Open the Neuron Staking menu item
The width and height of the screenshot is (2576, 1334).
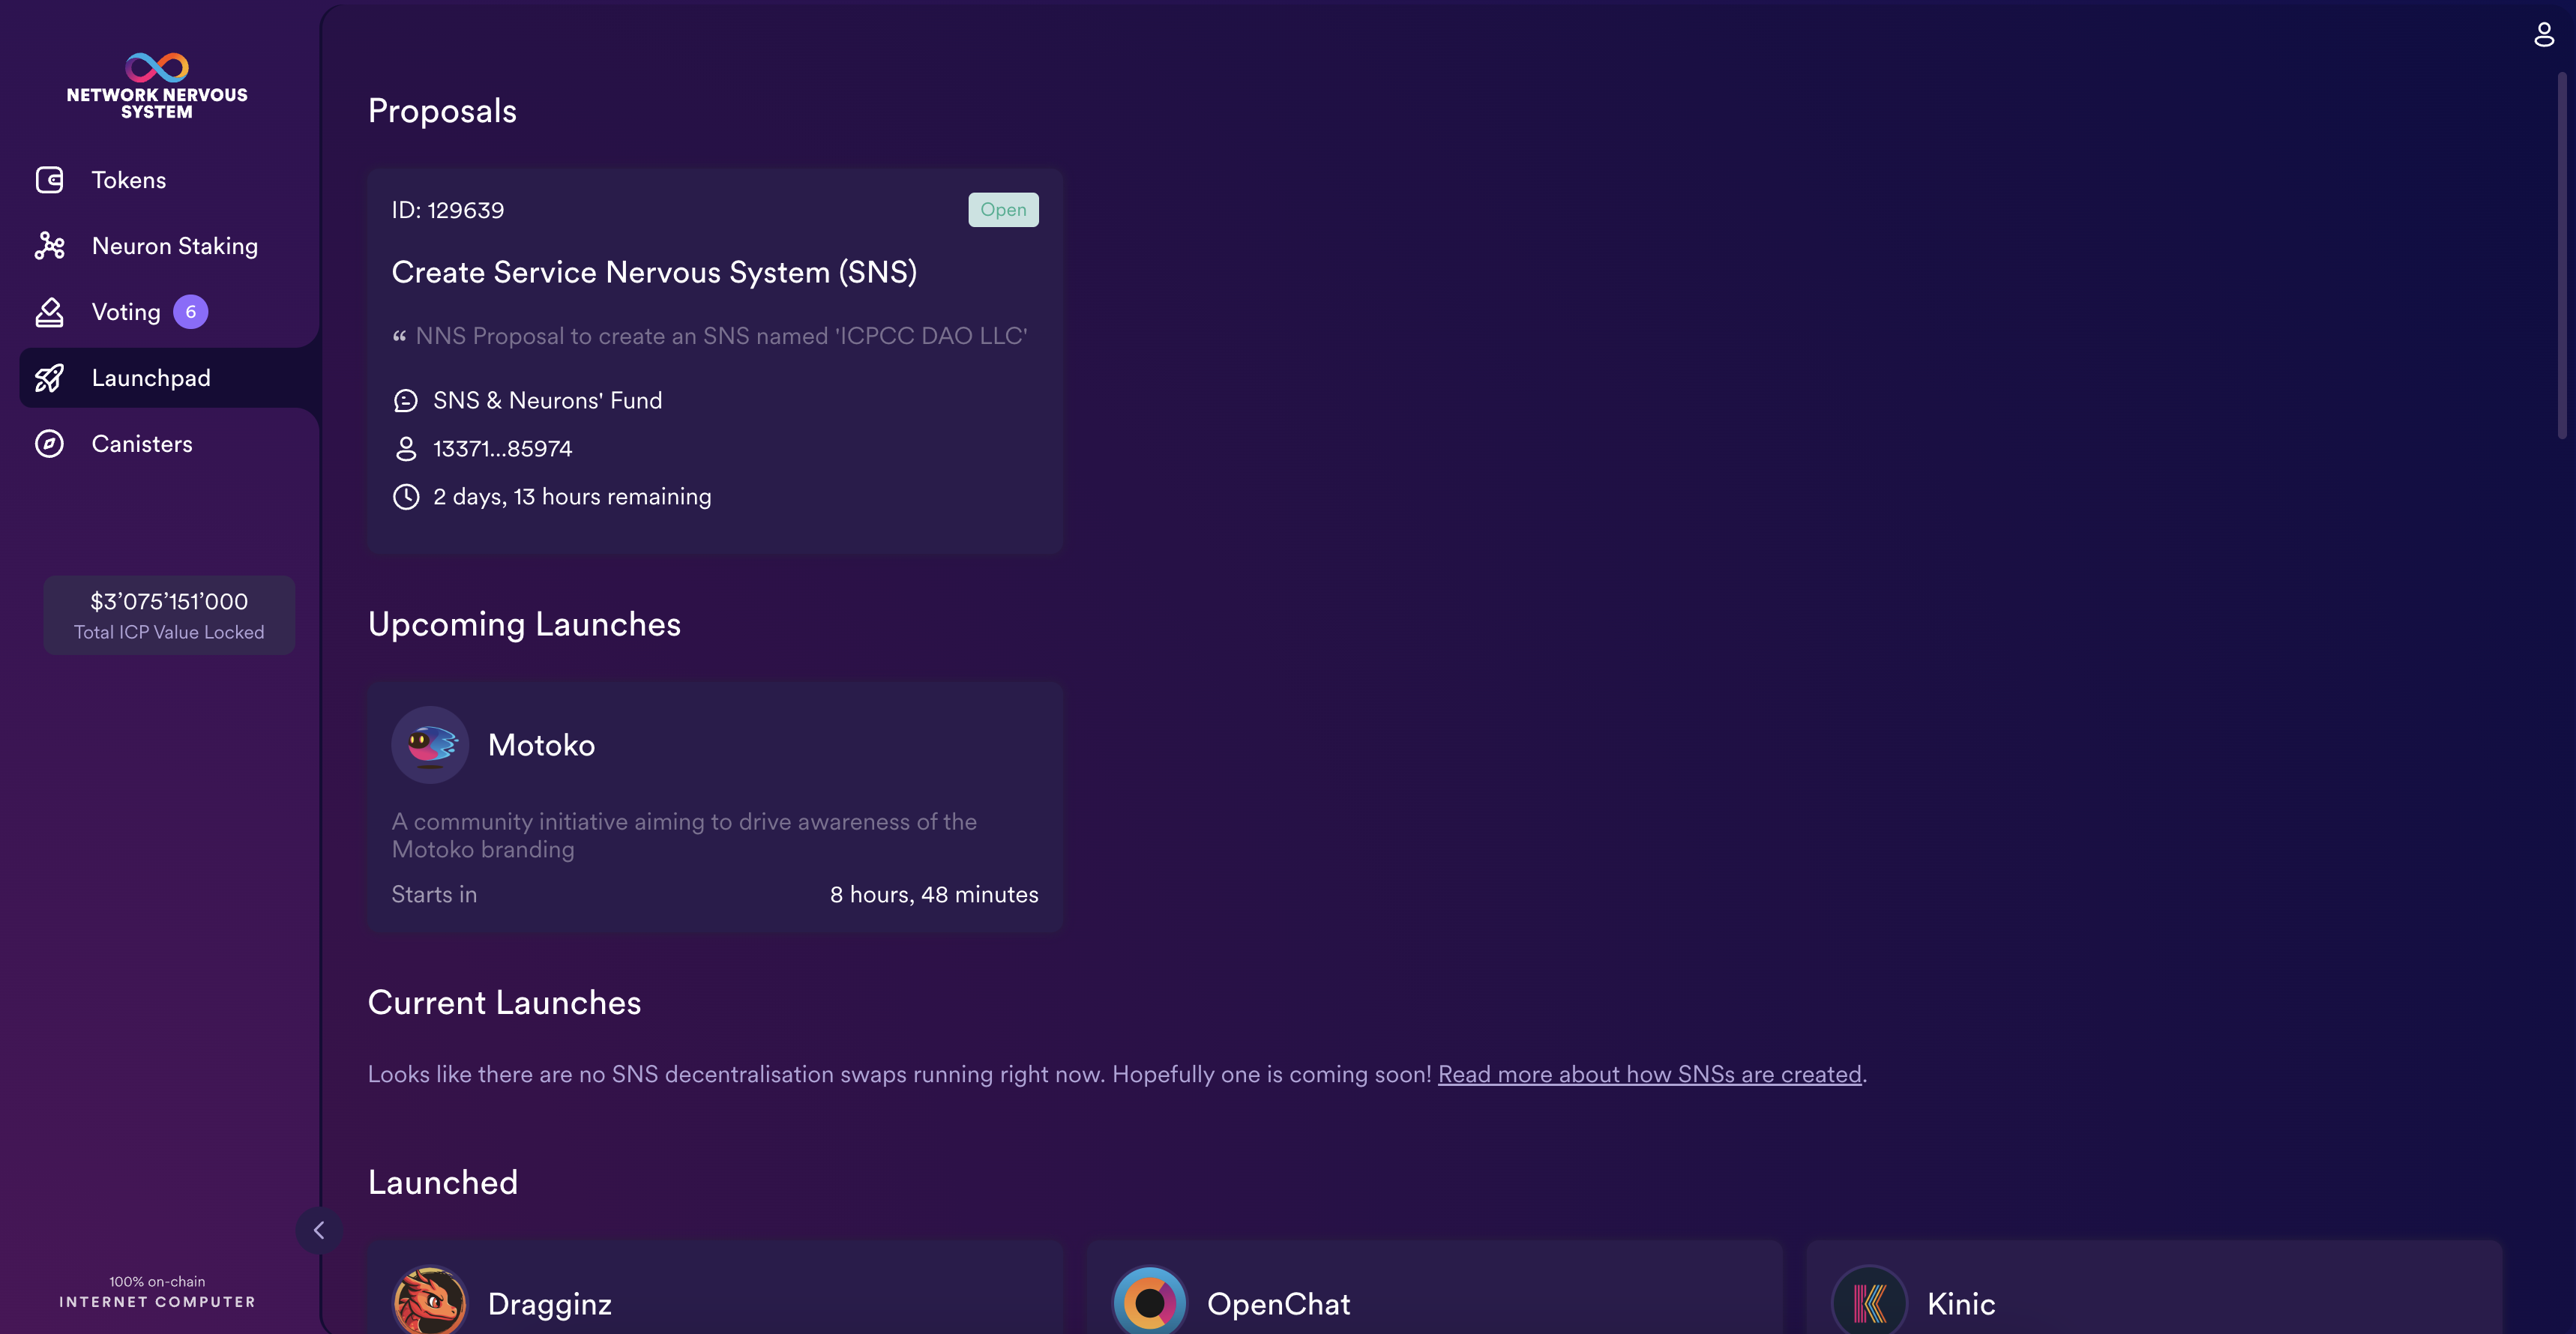[x=174, y=246]
